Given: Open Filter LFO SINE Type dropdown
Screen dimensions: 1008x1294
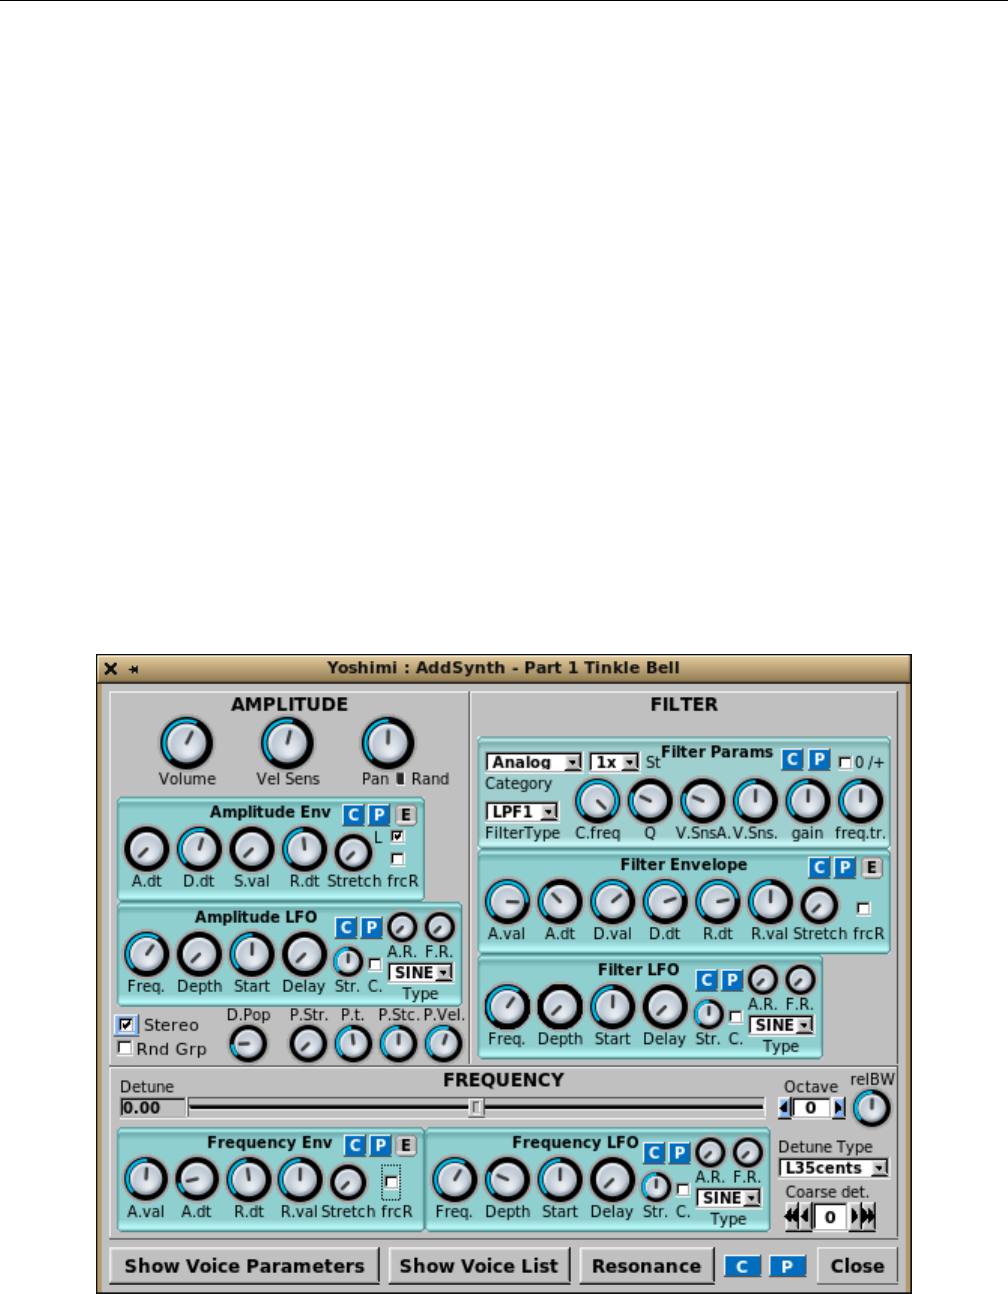Looking at the screenshot, I should point(781,1025).
